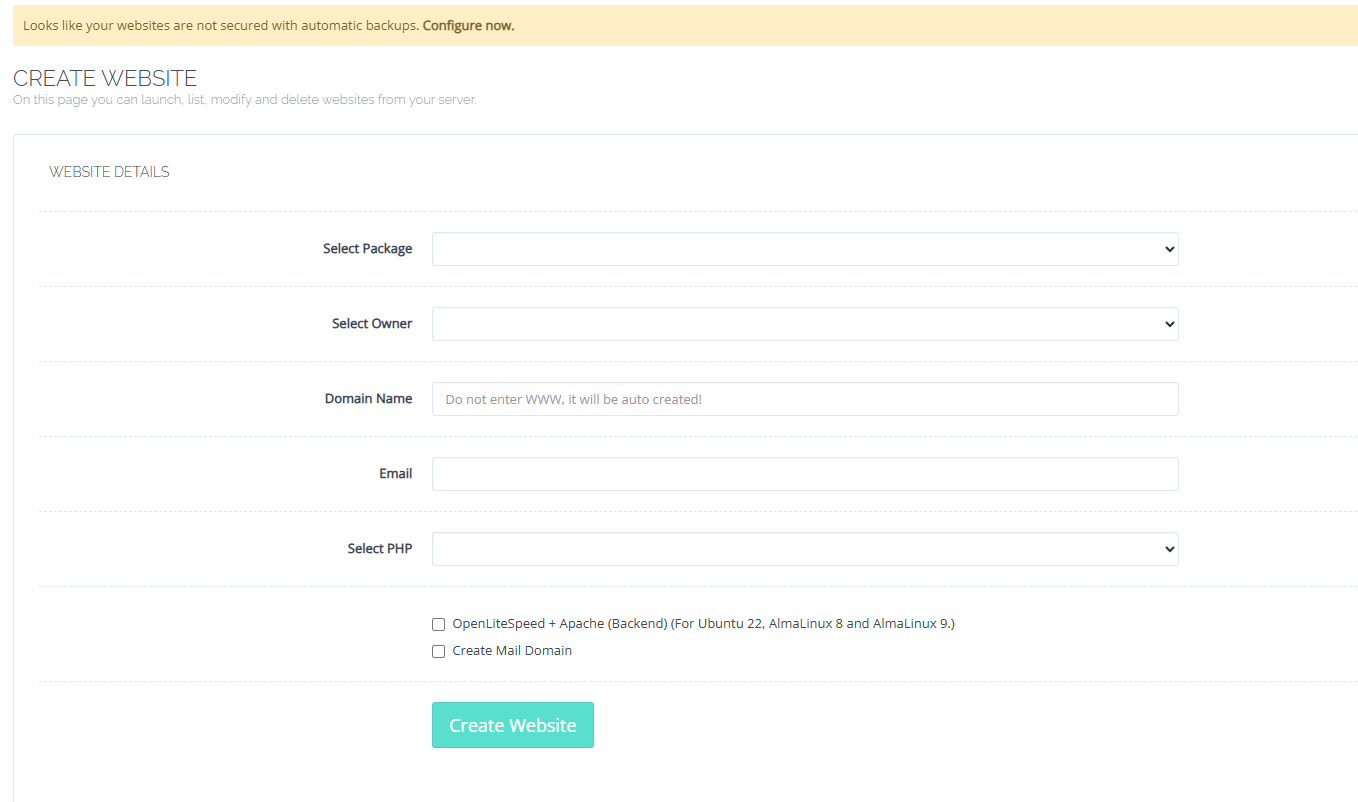Open the Select PHP version dropdown
The image size is (1358, 802).
tap(804, 549)
